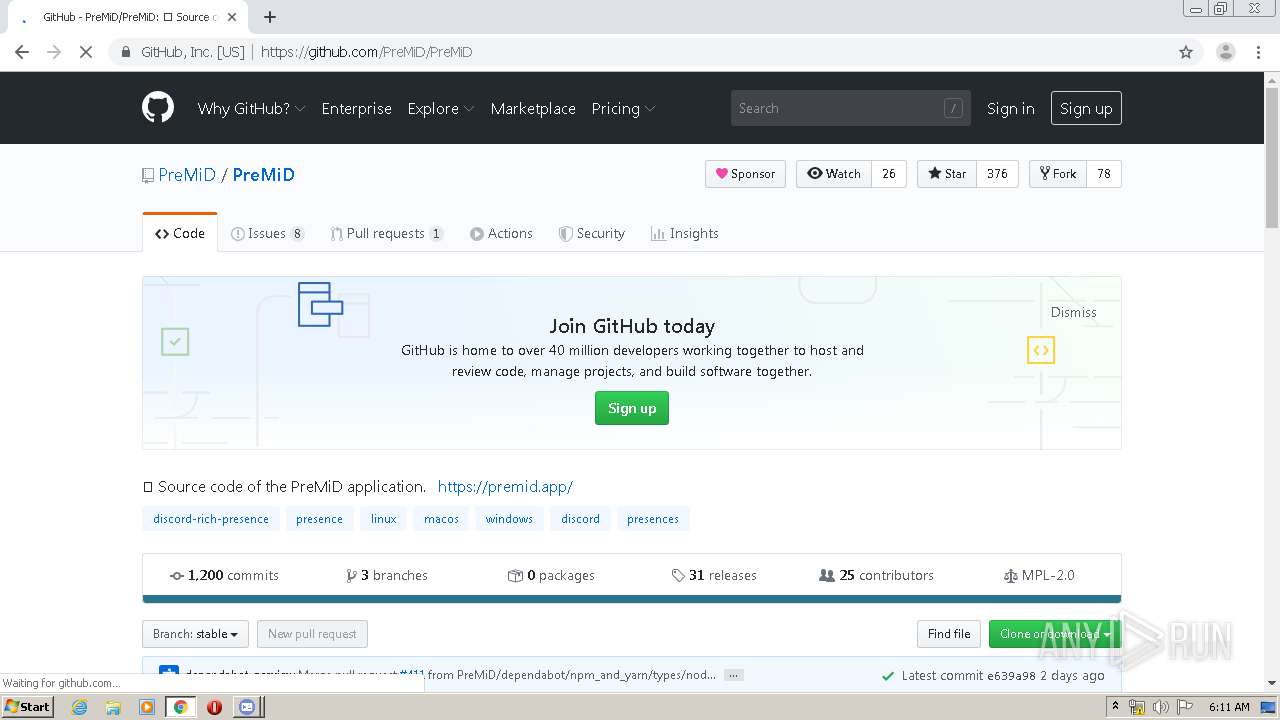This screenshot has height=720, width=1280.
Task: Open the Clone or download dropdown
Action: (x=1055, y=634)
